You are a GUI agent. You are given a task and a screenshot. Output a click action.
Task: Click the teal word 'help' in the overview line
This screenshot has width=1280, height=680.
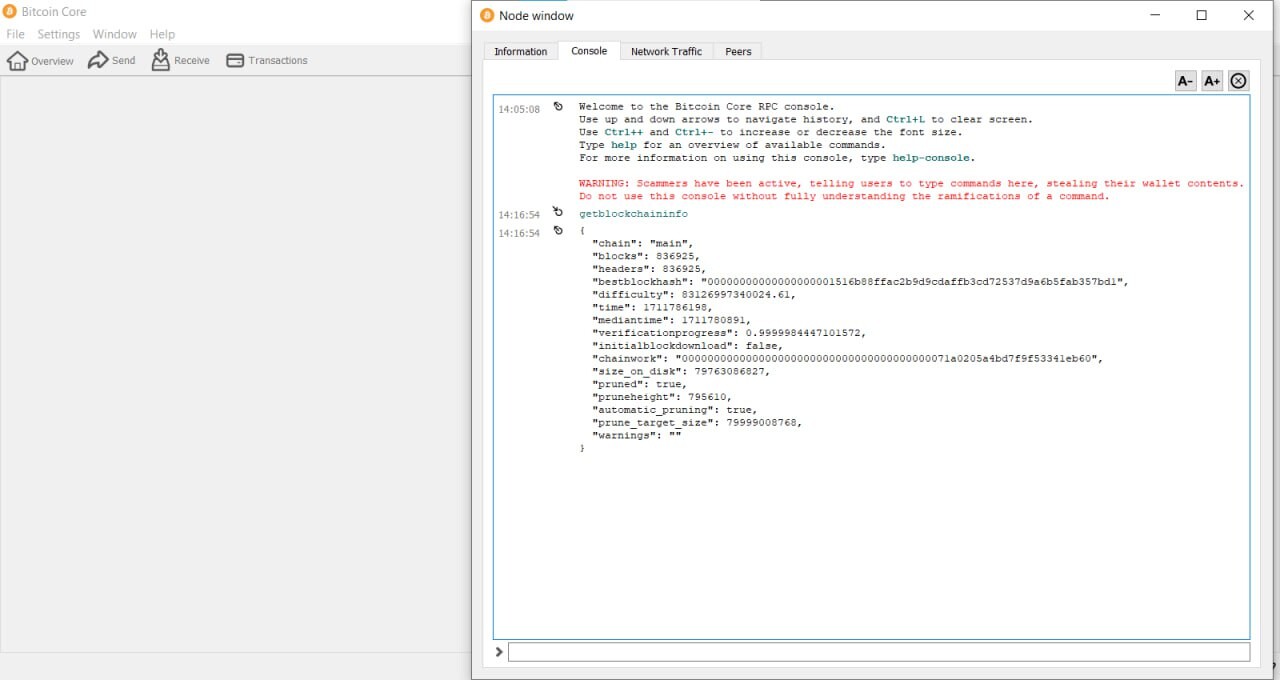pos(624,145)
